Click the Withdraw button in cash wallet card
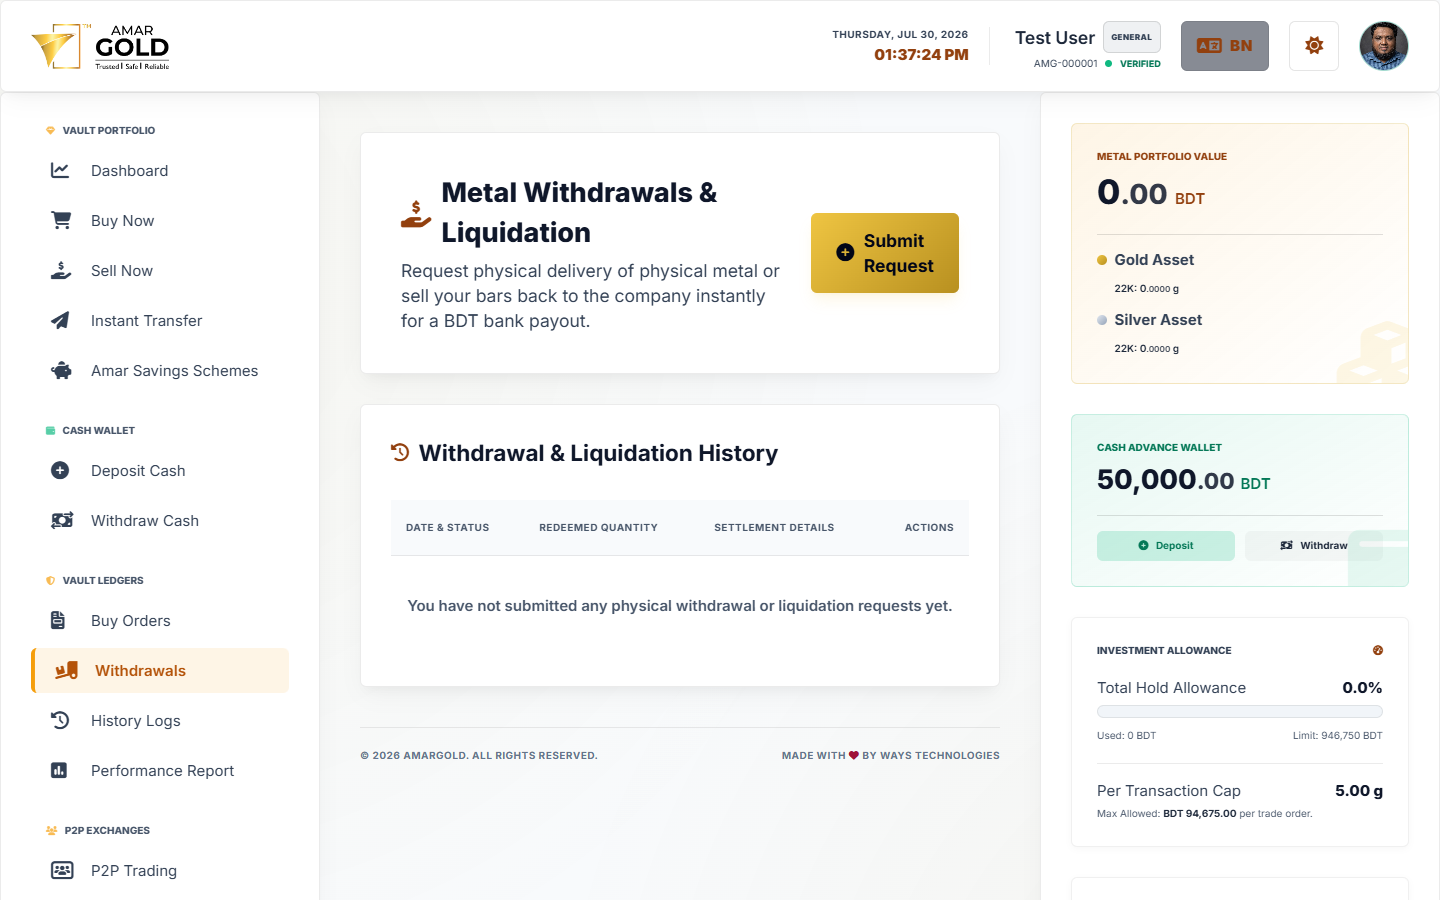The image size is (1440, 900). pos(1314,546)
